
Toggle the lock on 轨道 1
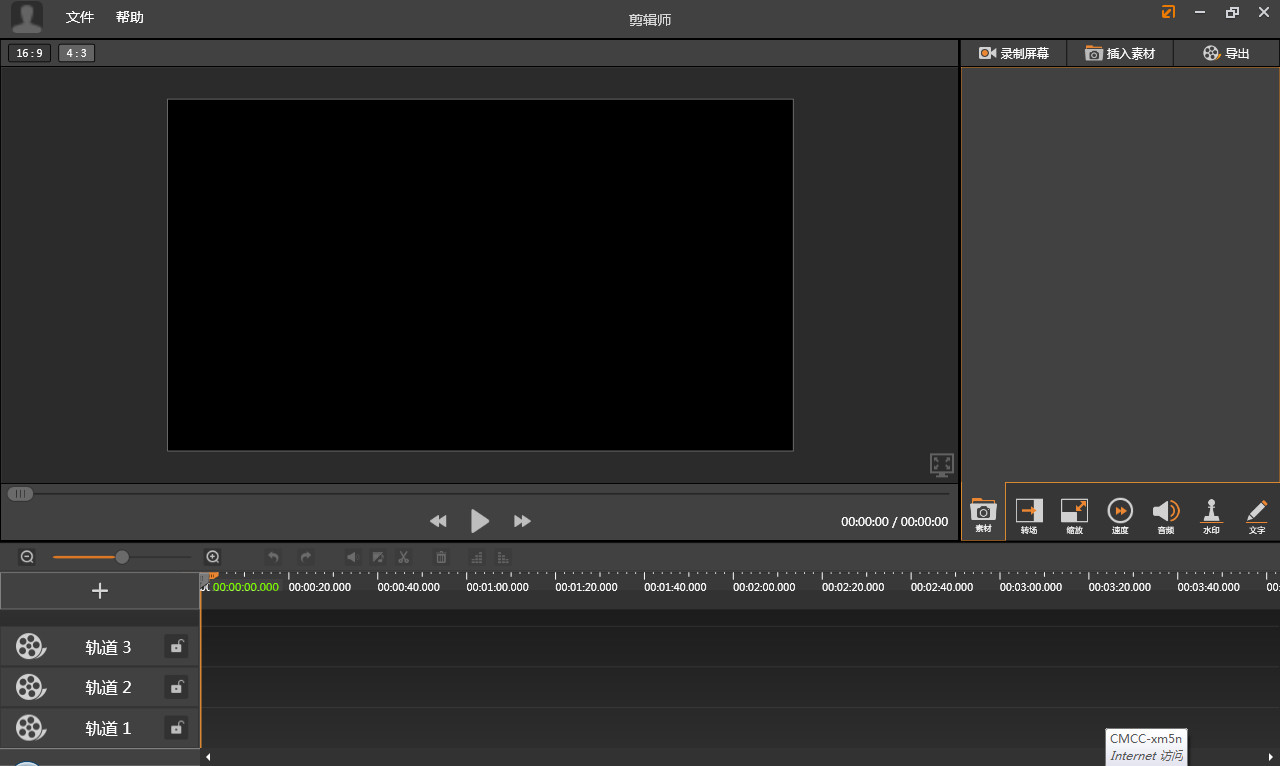tap(176, 728)
